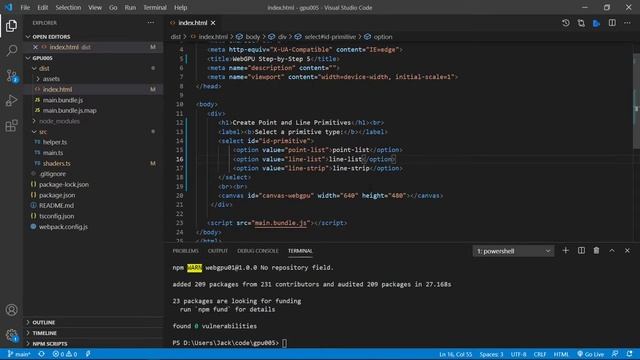Open the Source Control view
Image resolution: width=640 pixels, height=360 pixels.
tap(11, 76)
